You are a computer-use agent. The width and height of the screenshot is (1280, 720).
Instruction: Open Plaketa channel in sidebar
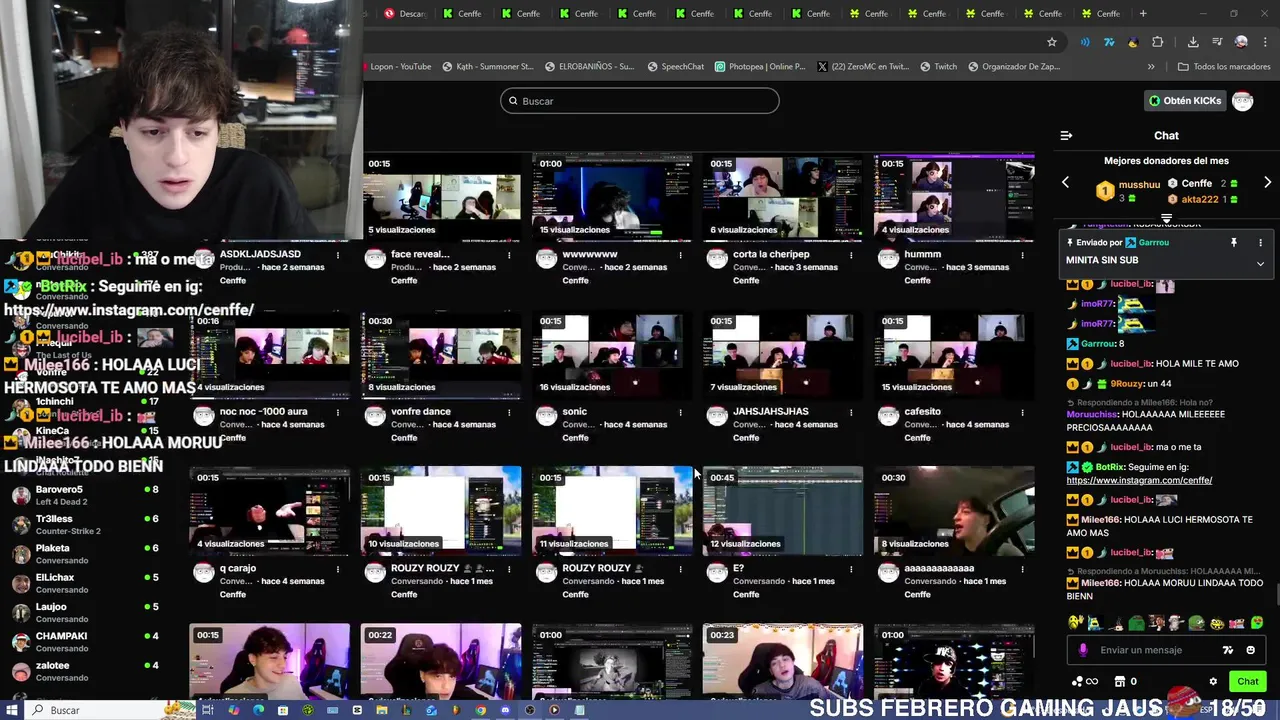pyautogui.click(x=85, y=554)
